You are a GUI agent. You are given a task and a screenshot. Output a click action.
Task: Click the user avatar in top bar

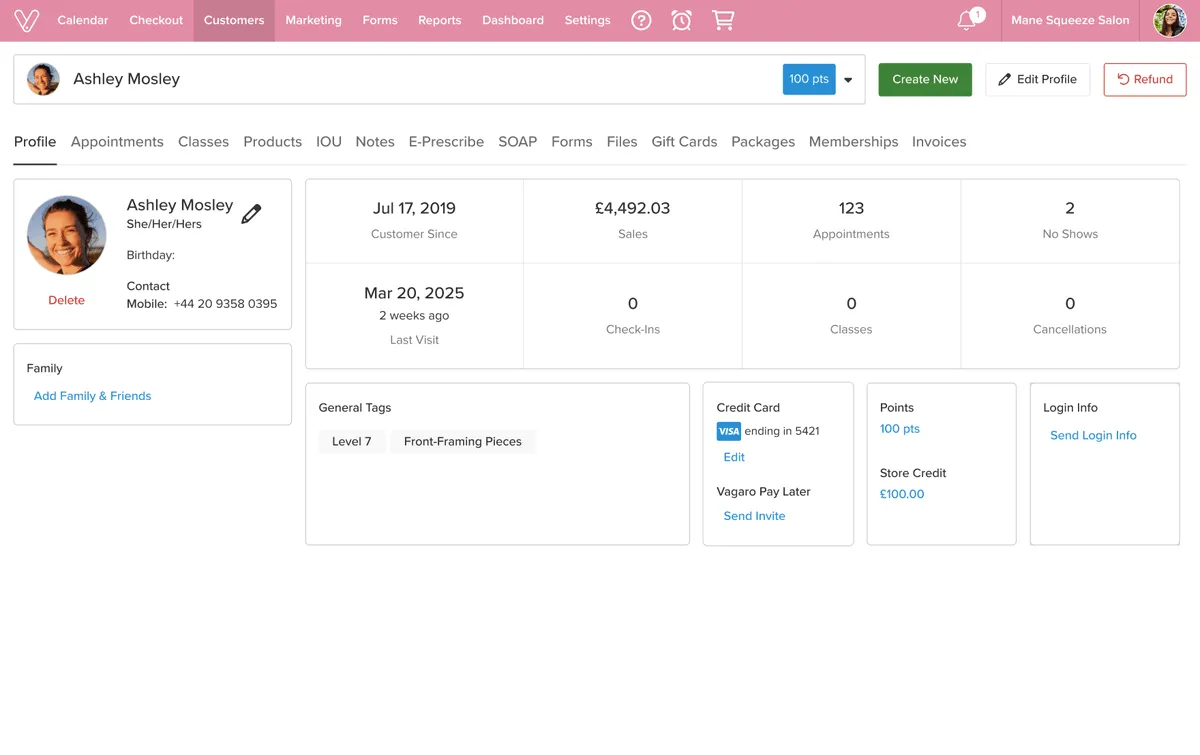[x=1170, y=20]
